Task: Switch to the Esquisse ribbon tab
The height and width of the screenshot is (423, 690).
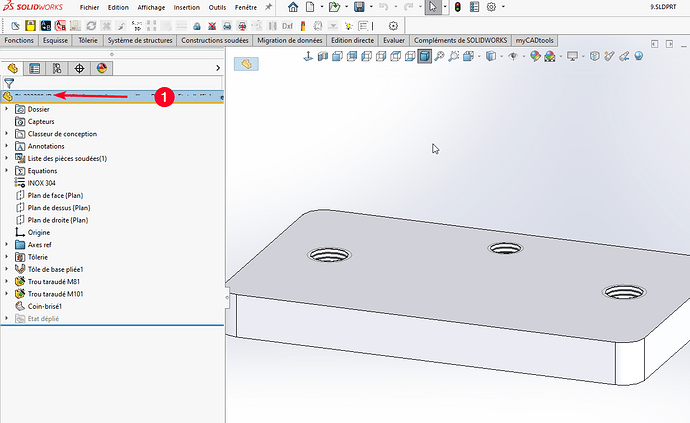Action: (55, 40)
